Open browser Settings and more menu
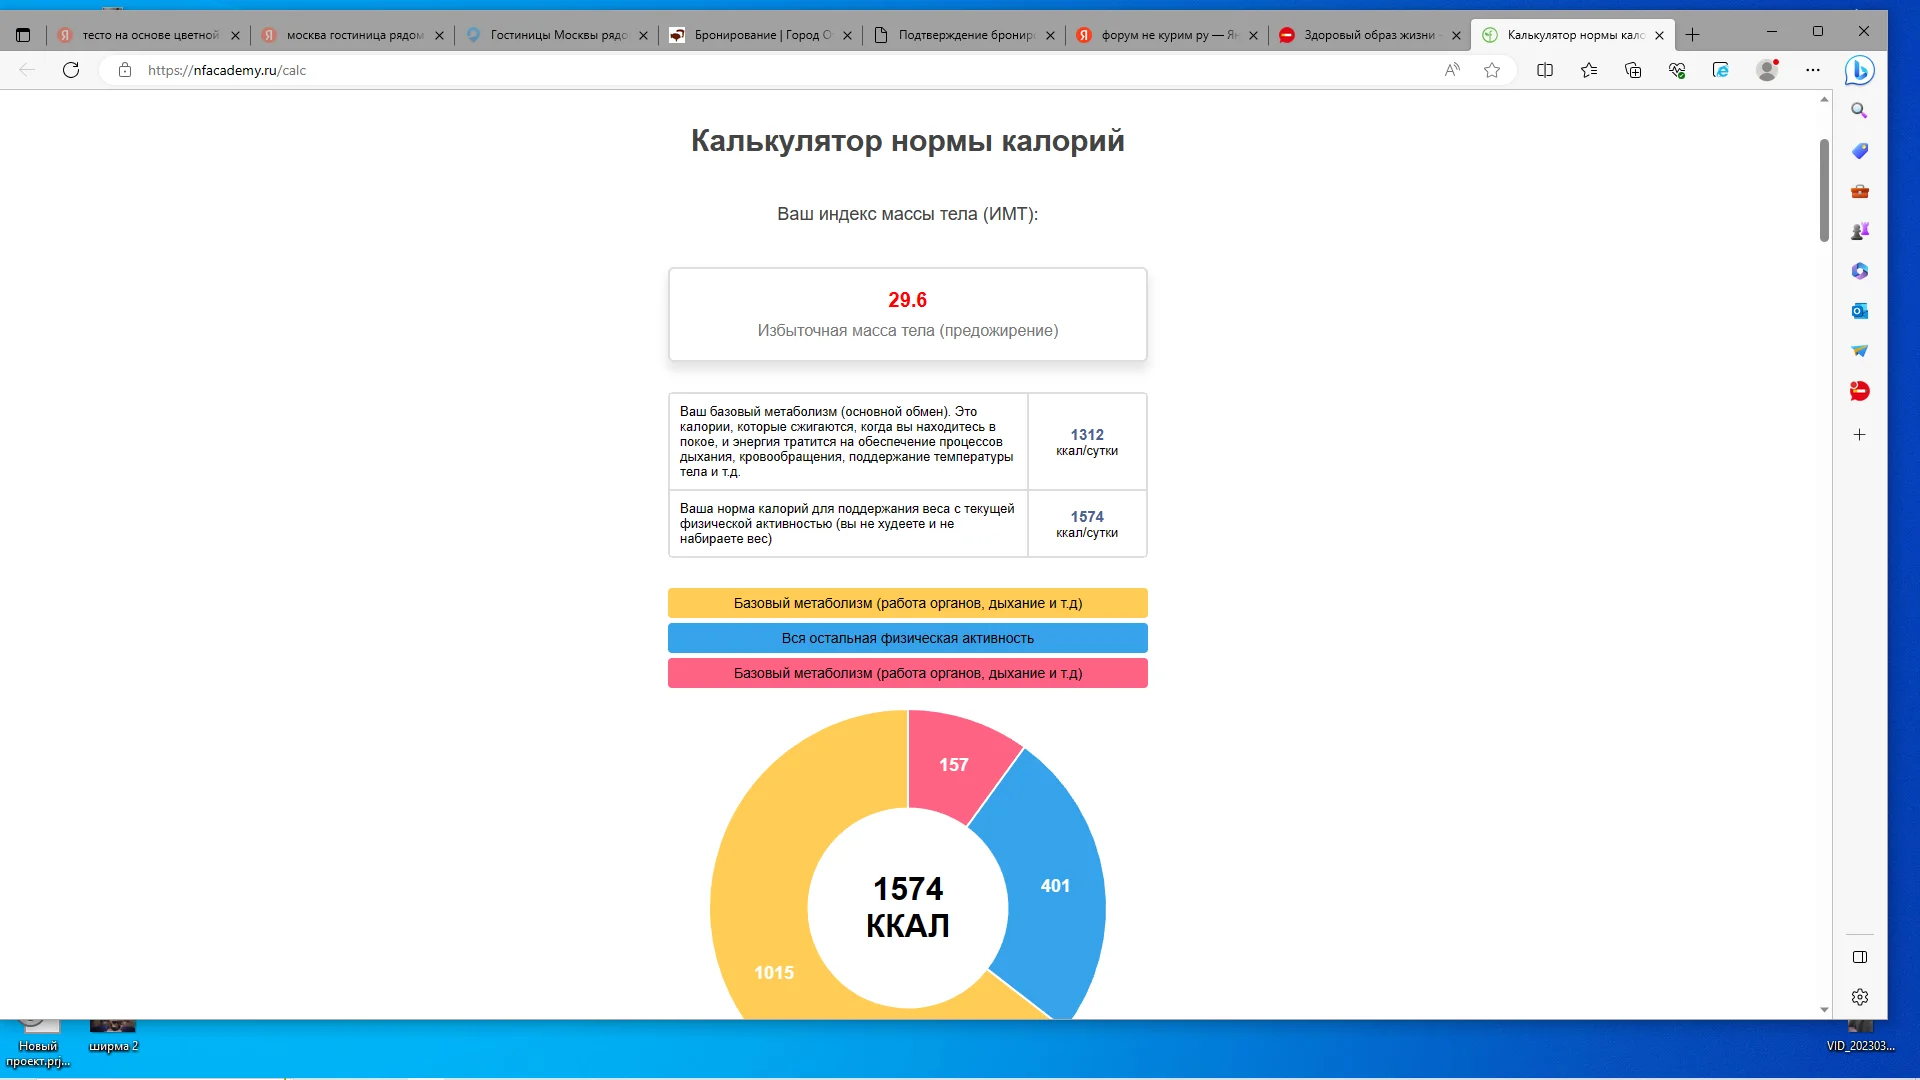The height and width of the screenshot is (1080, 1920). [1813, 70]
